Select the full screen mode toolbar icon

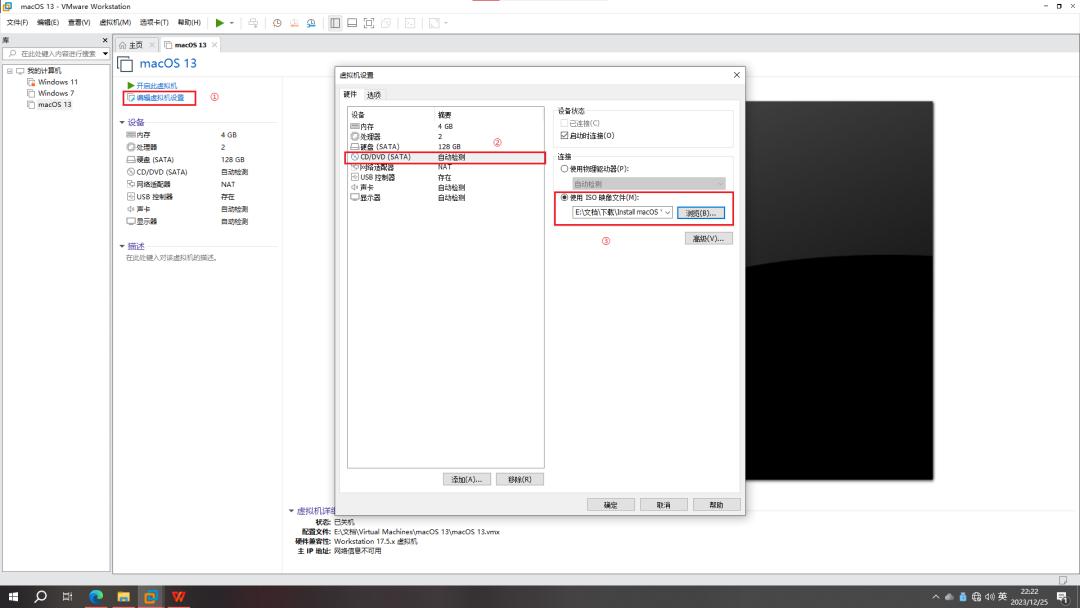click(367, 22)
